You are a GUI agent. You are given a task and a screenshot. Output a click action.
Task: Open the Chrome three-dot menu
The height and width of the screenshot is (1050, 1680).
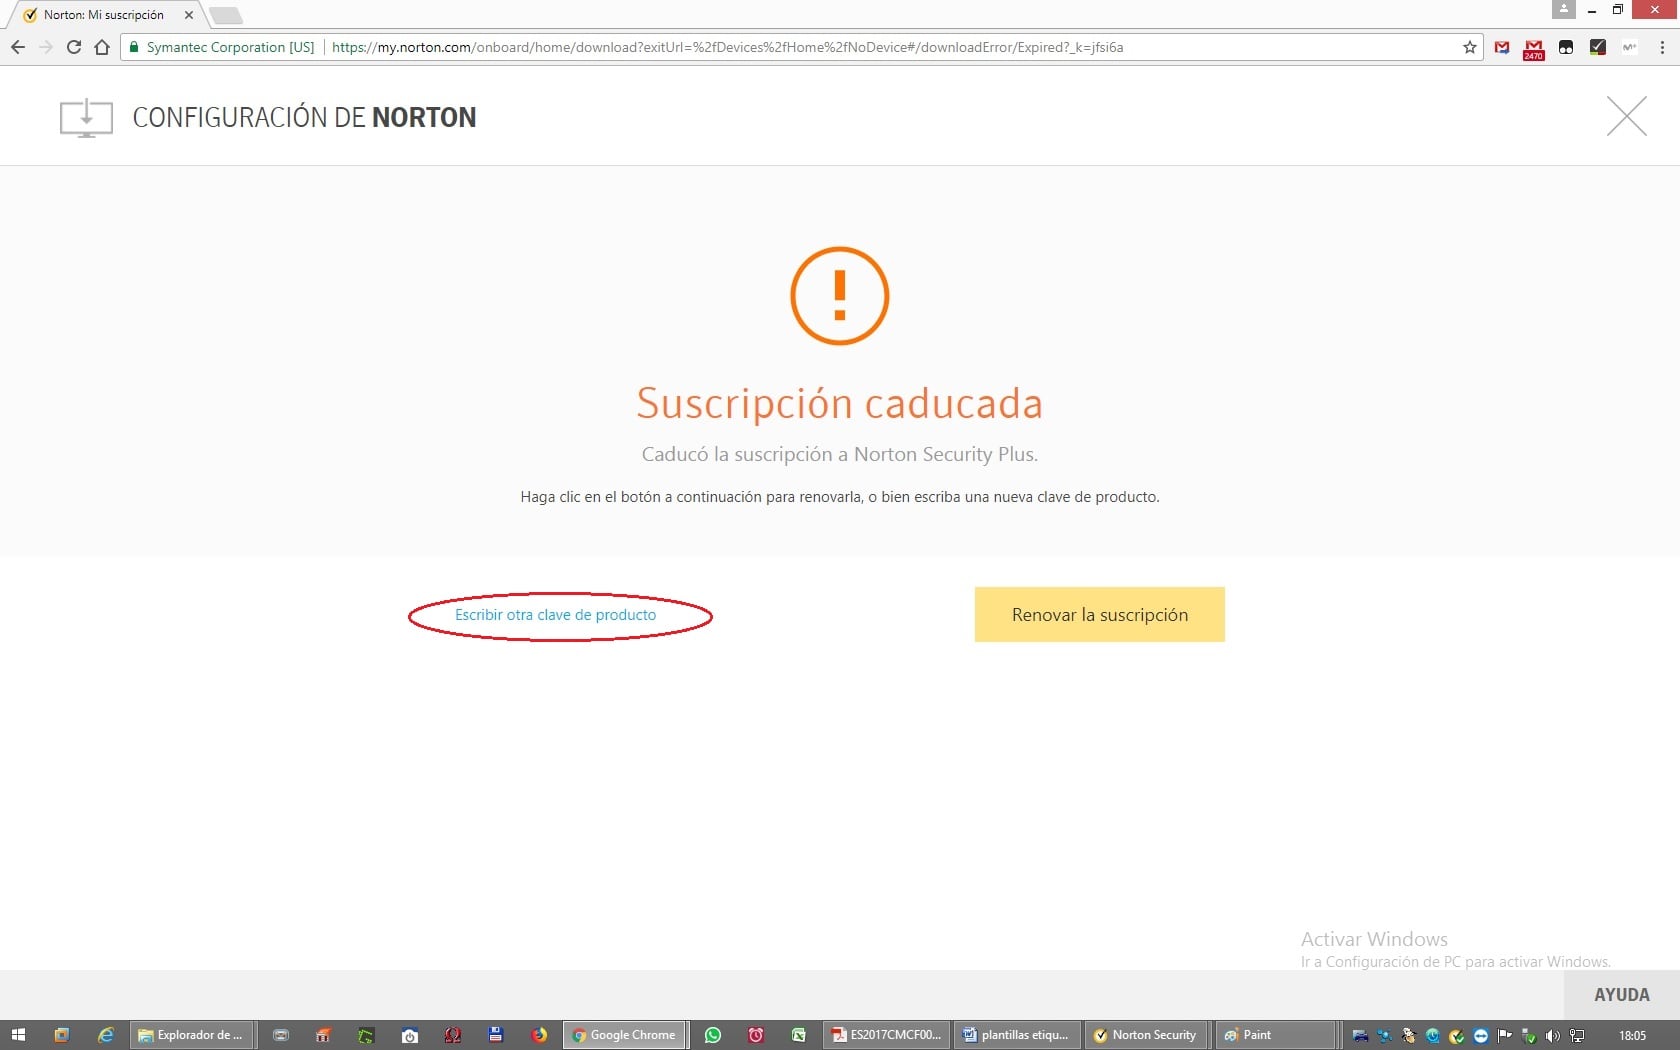coord(1662,47)
